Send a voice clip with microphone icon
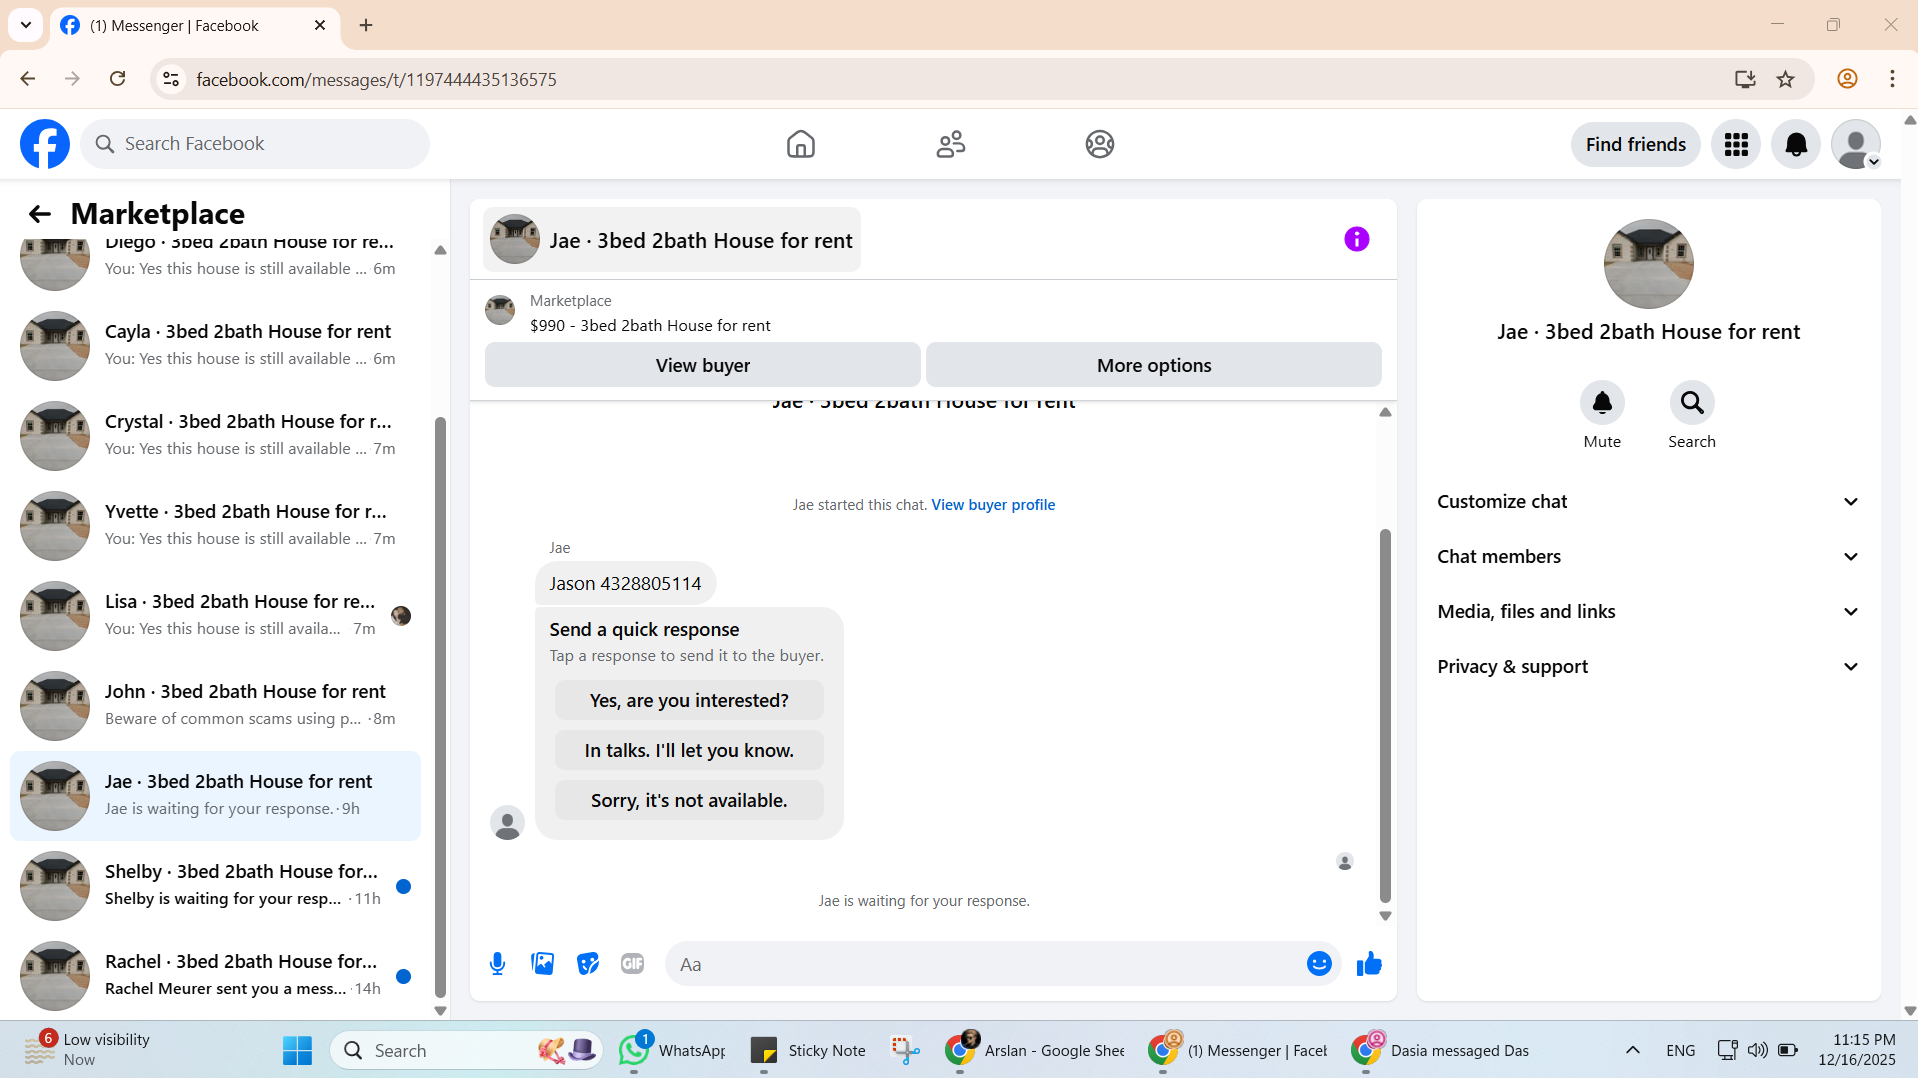The image size is (1918, 1078). pyautogui.click(x=497, y=964)
